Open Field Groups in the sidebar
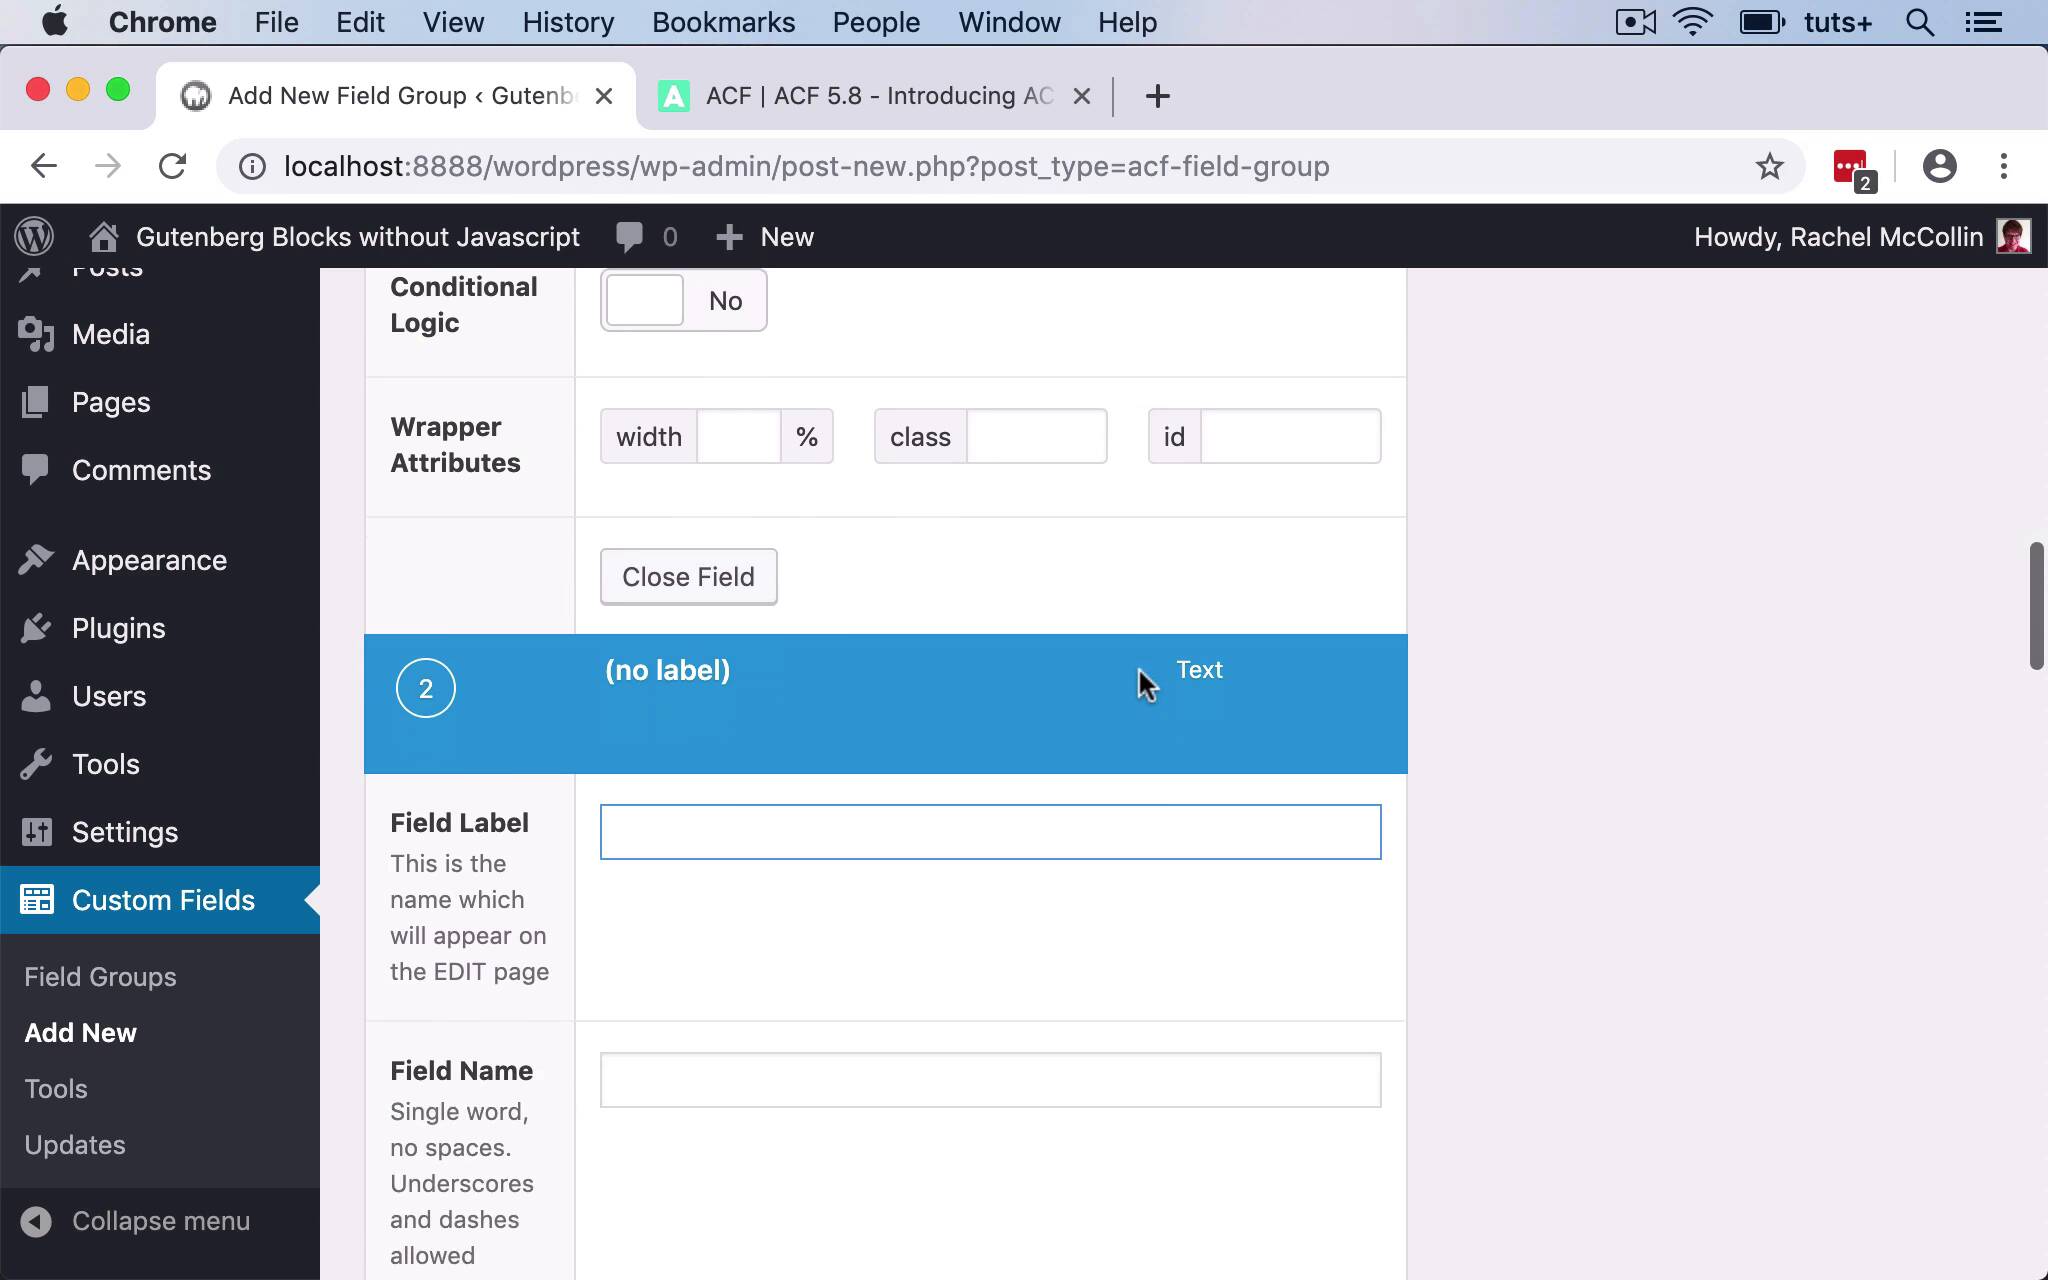2048x1280 pixels. coord(100,977)
